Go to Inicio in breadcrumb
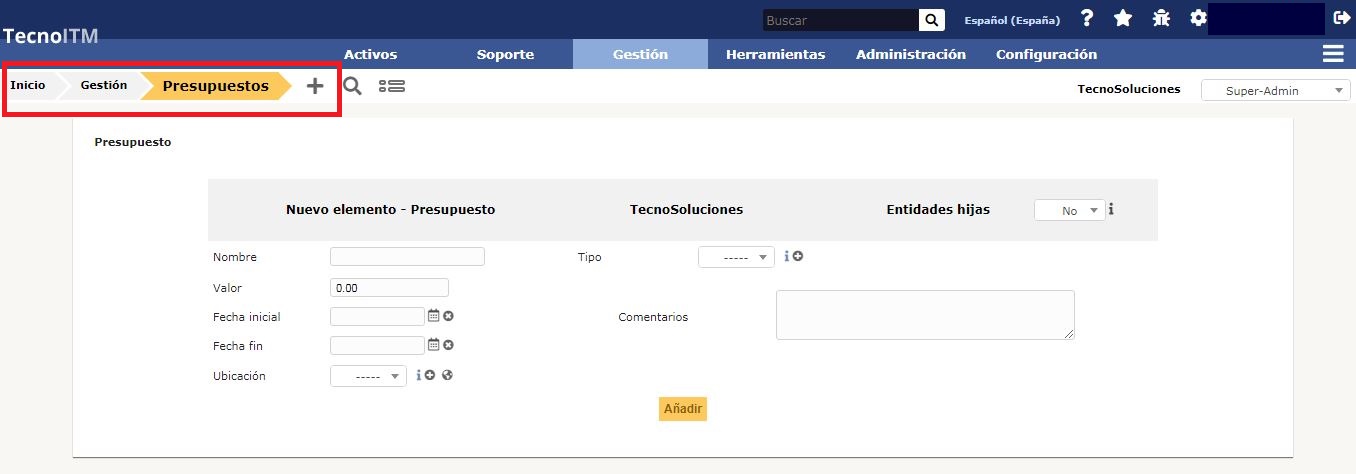The height and width of the screenshot is (474, 1356). [x=28, y=86]
